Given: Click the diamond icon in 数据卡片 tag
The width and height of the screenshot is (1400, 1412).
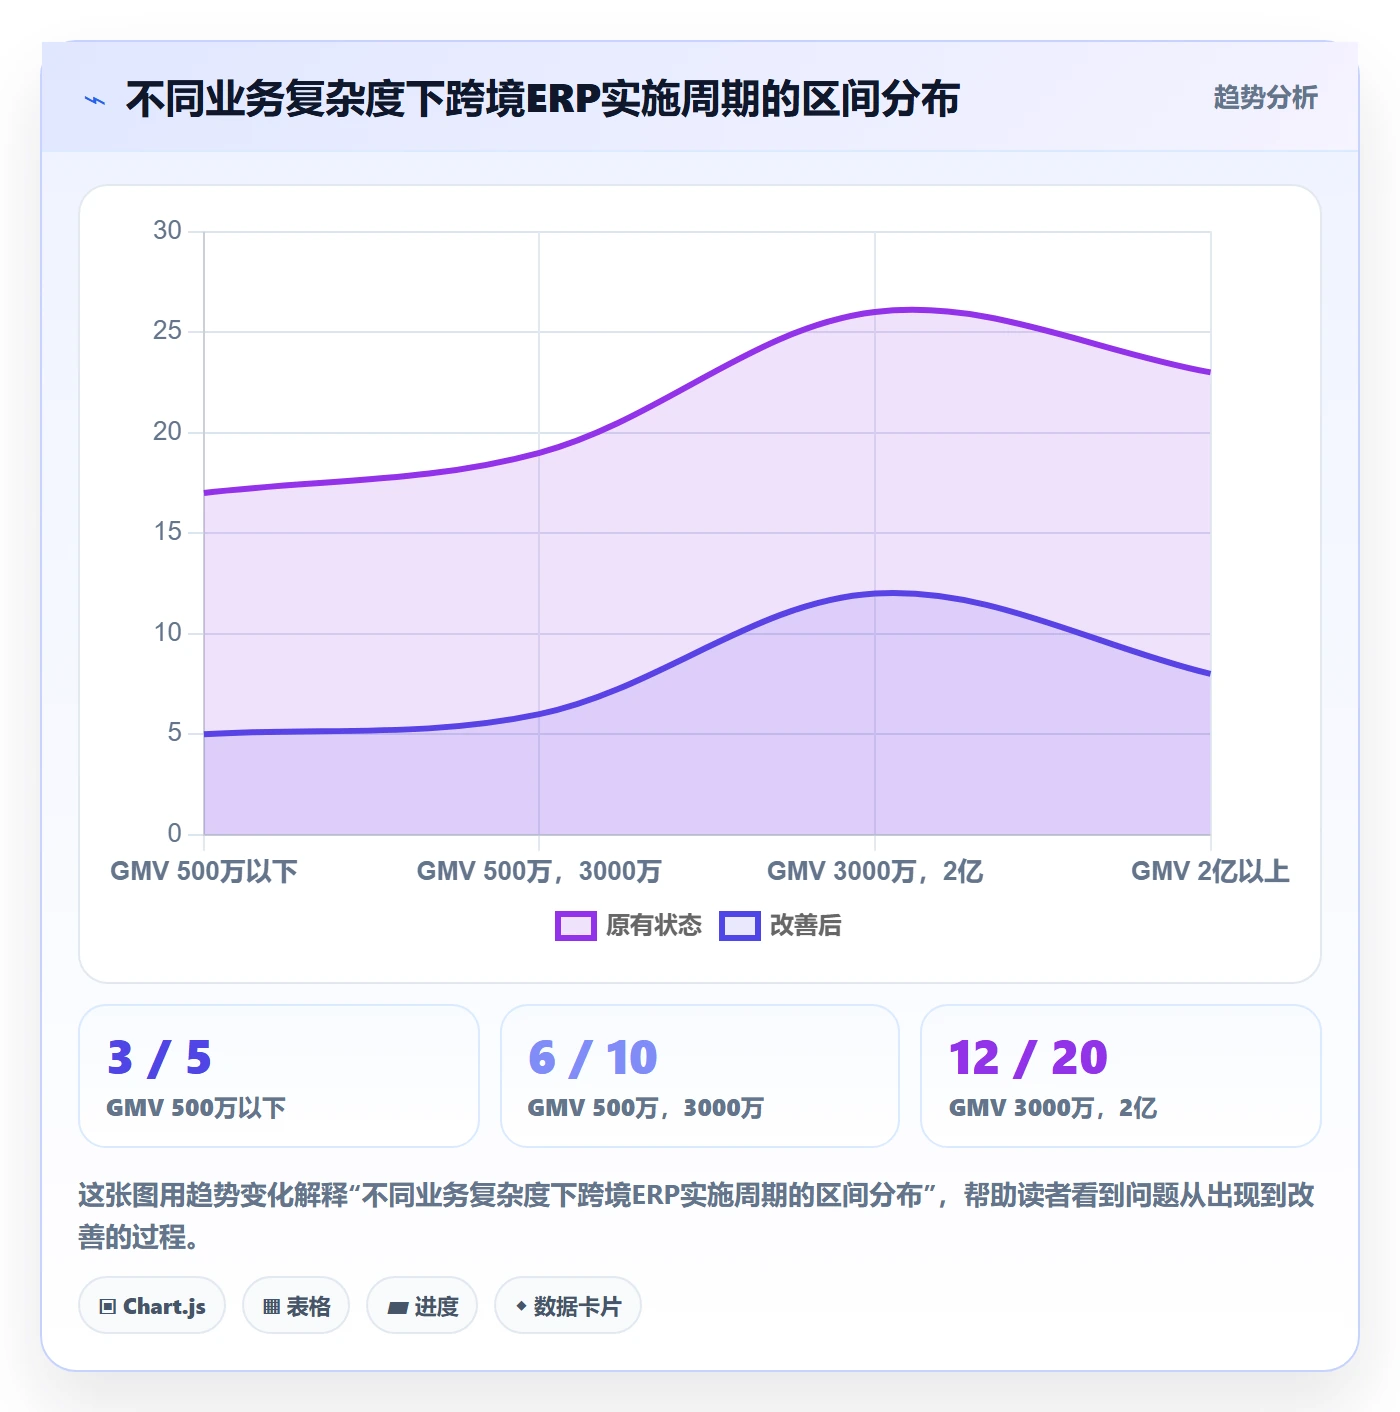Looking at the screenshot, I should click(521, 1306).
